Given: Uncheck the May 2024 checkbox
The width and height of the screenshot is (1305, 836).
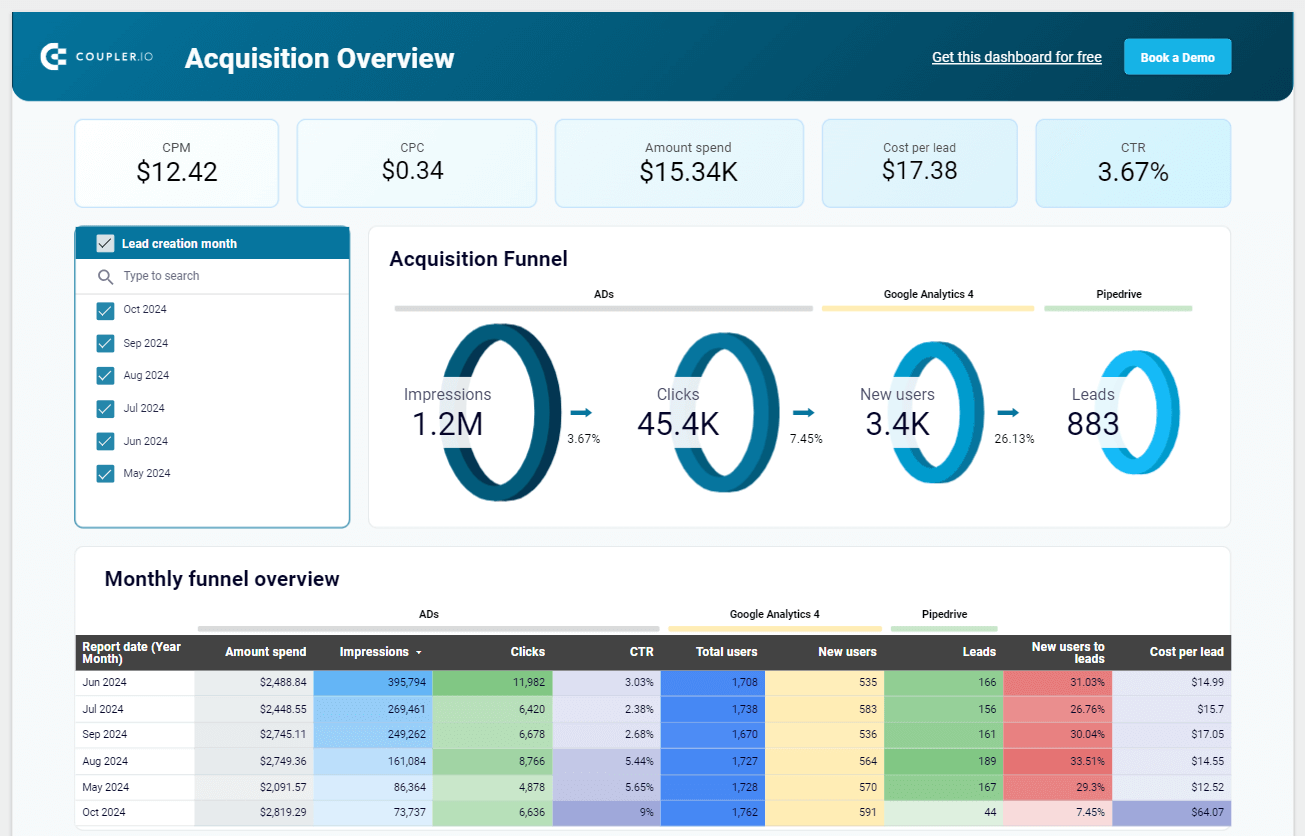Looking at the screenshot, I should click(x=105, y=474).
